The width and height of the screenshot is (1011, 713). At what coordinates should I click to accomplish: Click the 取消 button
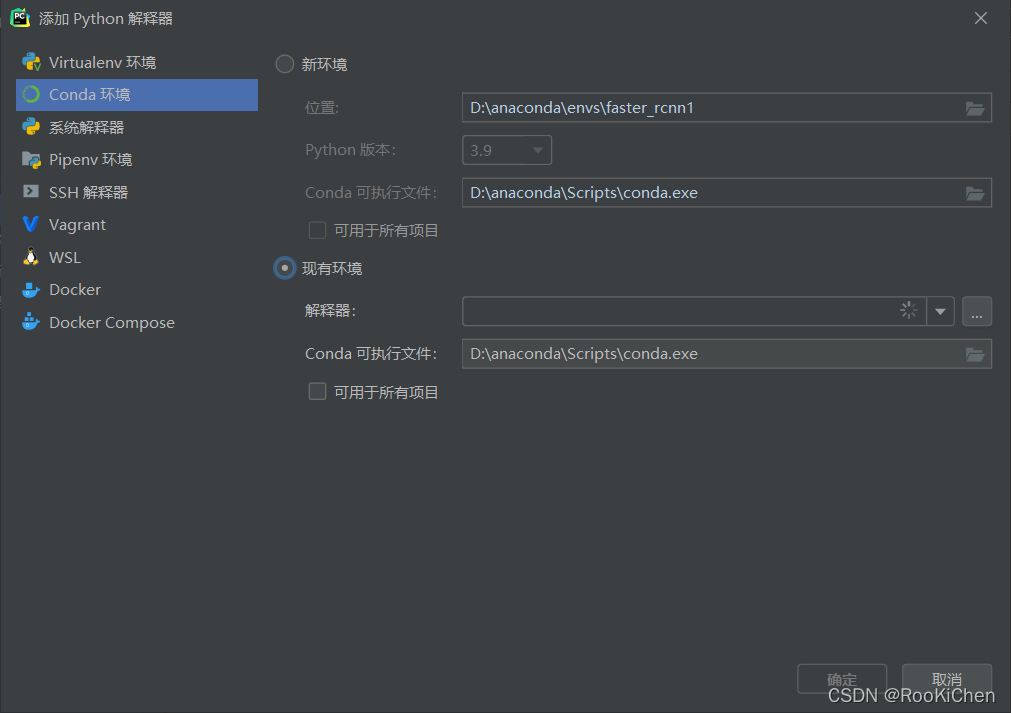tap(947, 679)
